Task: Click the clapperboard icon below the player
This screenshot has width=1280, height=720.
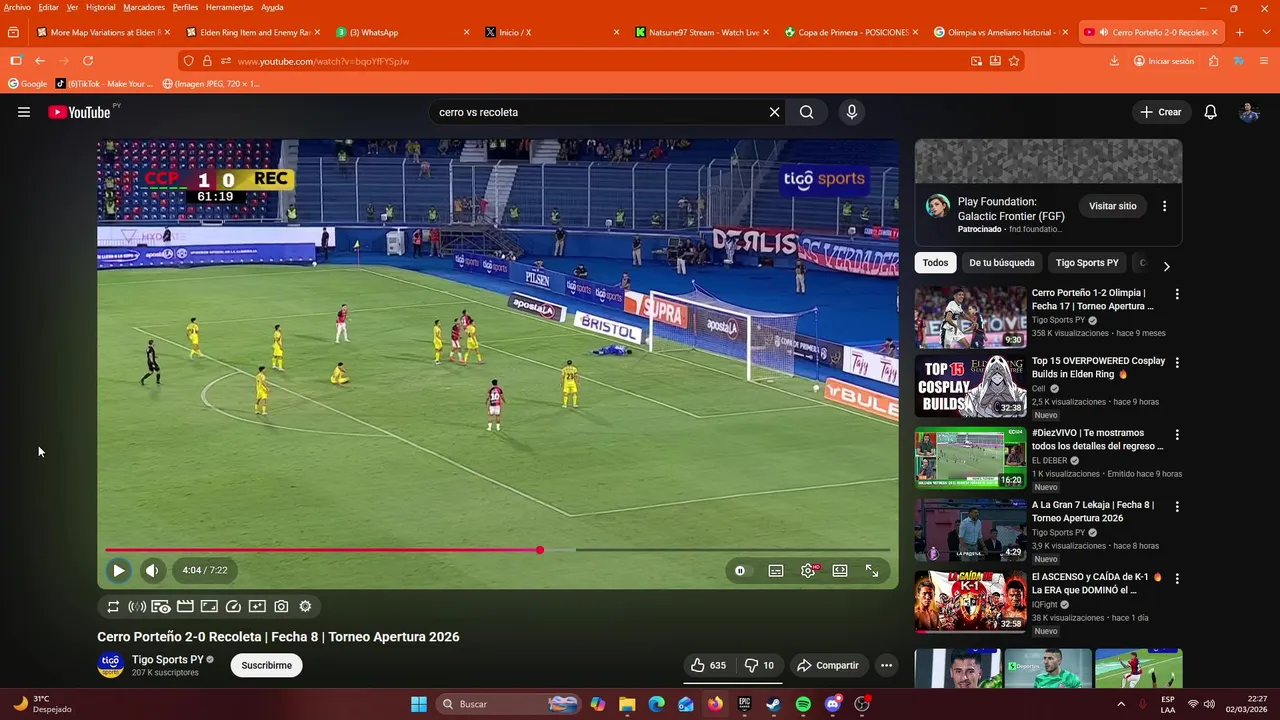Action: (x=185, y=606)
